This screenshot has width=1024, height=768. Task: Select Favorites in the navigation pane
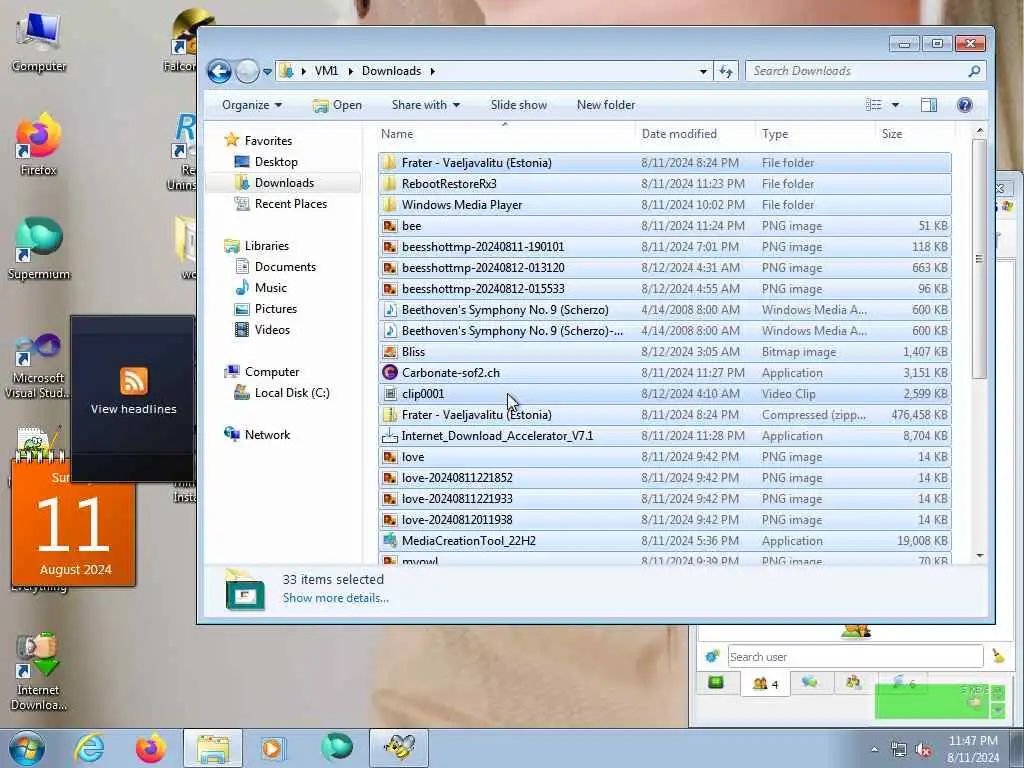coord(268,140)
